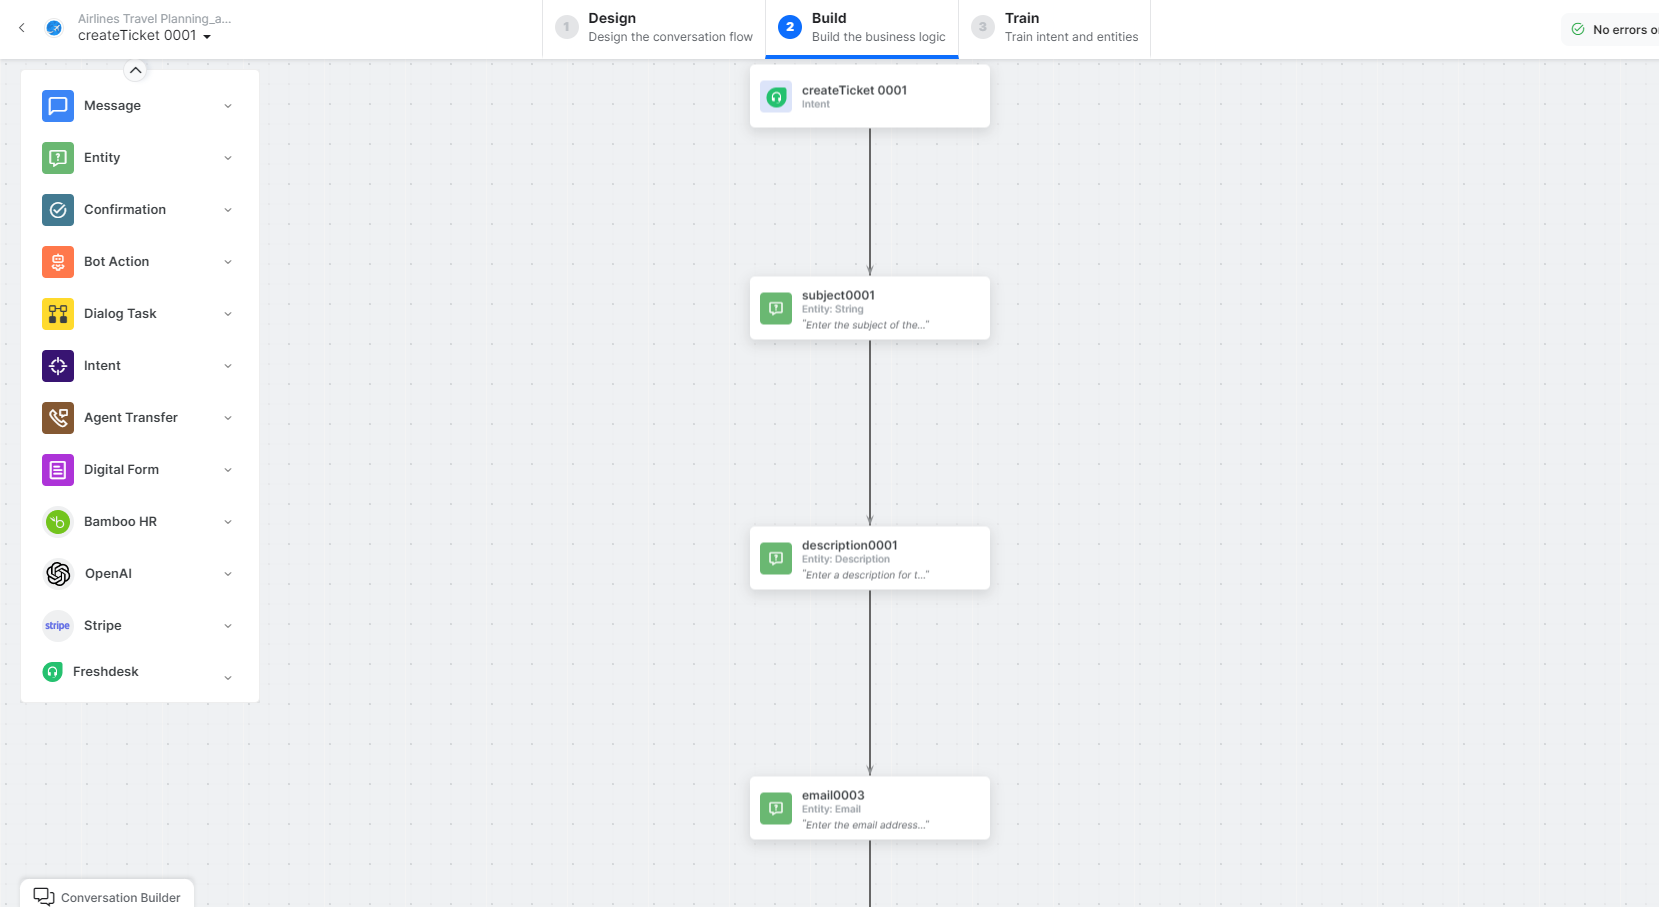This screenshot has height=907, width=1659.
Task: Click the Digital Form icon
Action: (58, 470)
